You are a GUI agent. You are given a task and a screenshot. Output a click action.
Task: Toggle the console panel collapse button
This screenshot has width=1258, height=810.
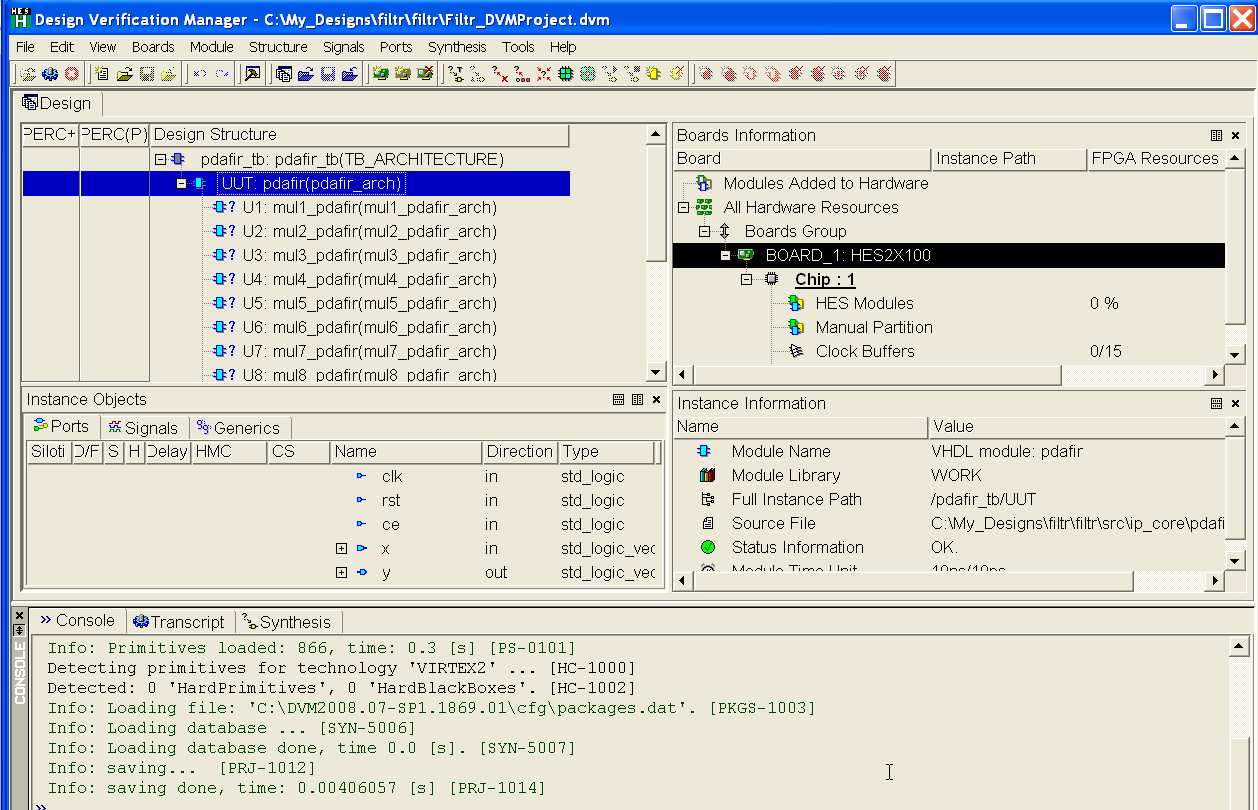tap(18, 629)
